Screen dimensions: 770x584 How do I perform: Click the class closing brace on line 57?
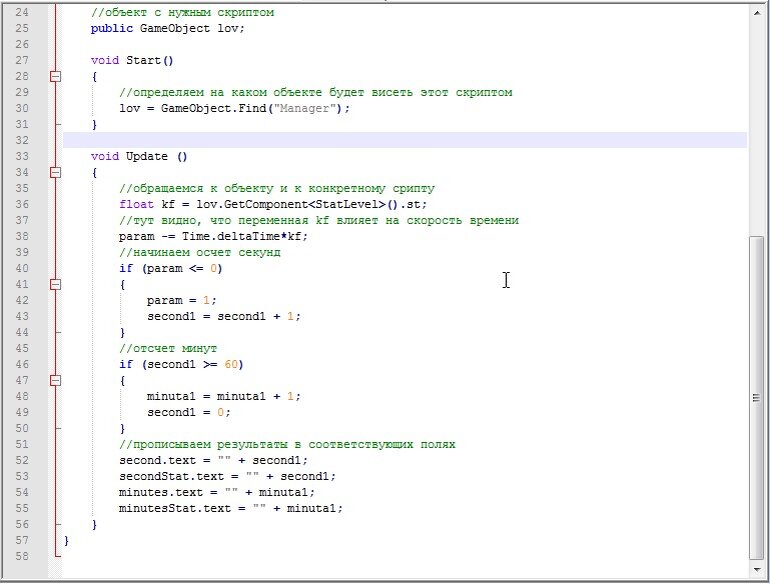coord(66,541)
